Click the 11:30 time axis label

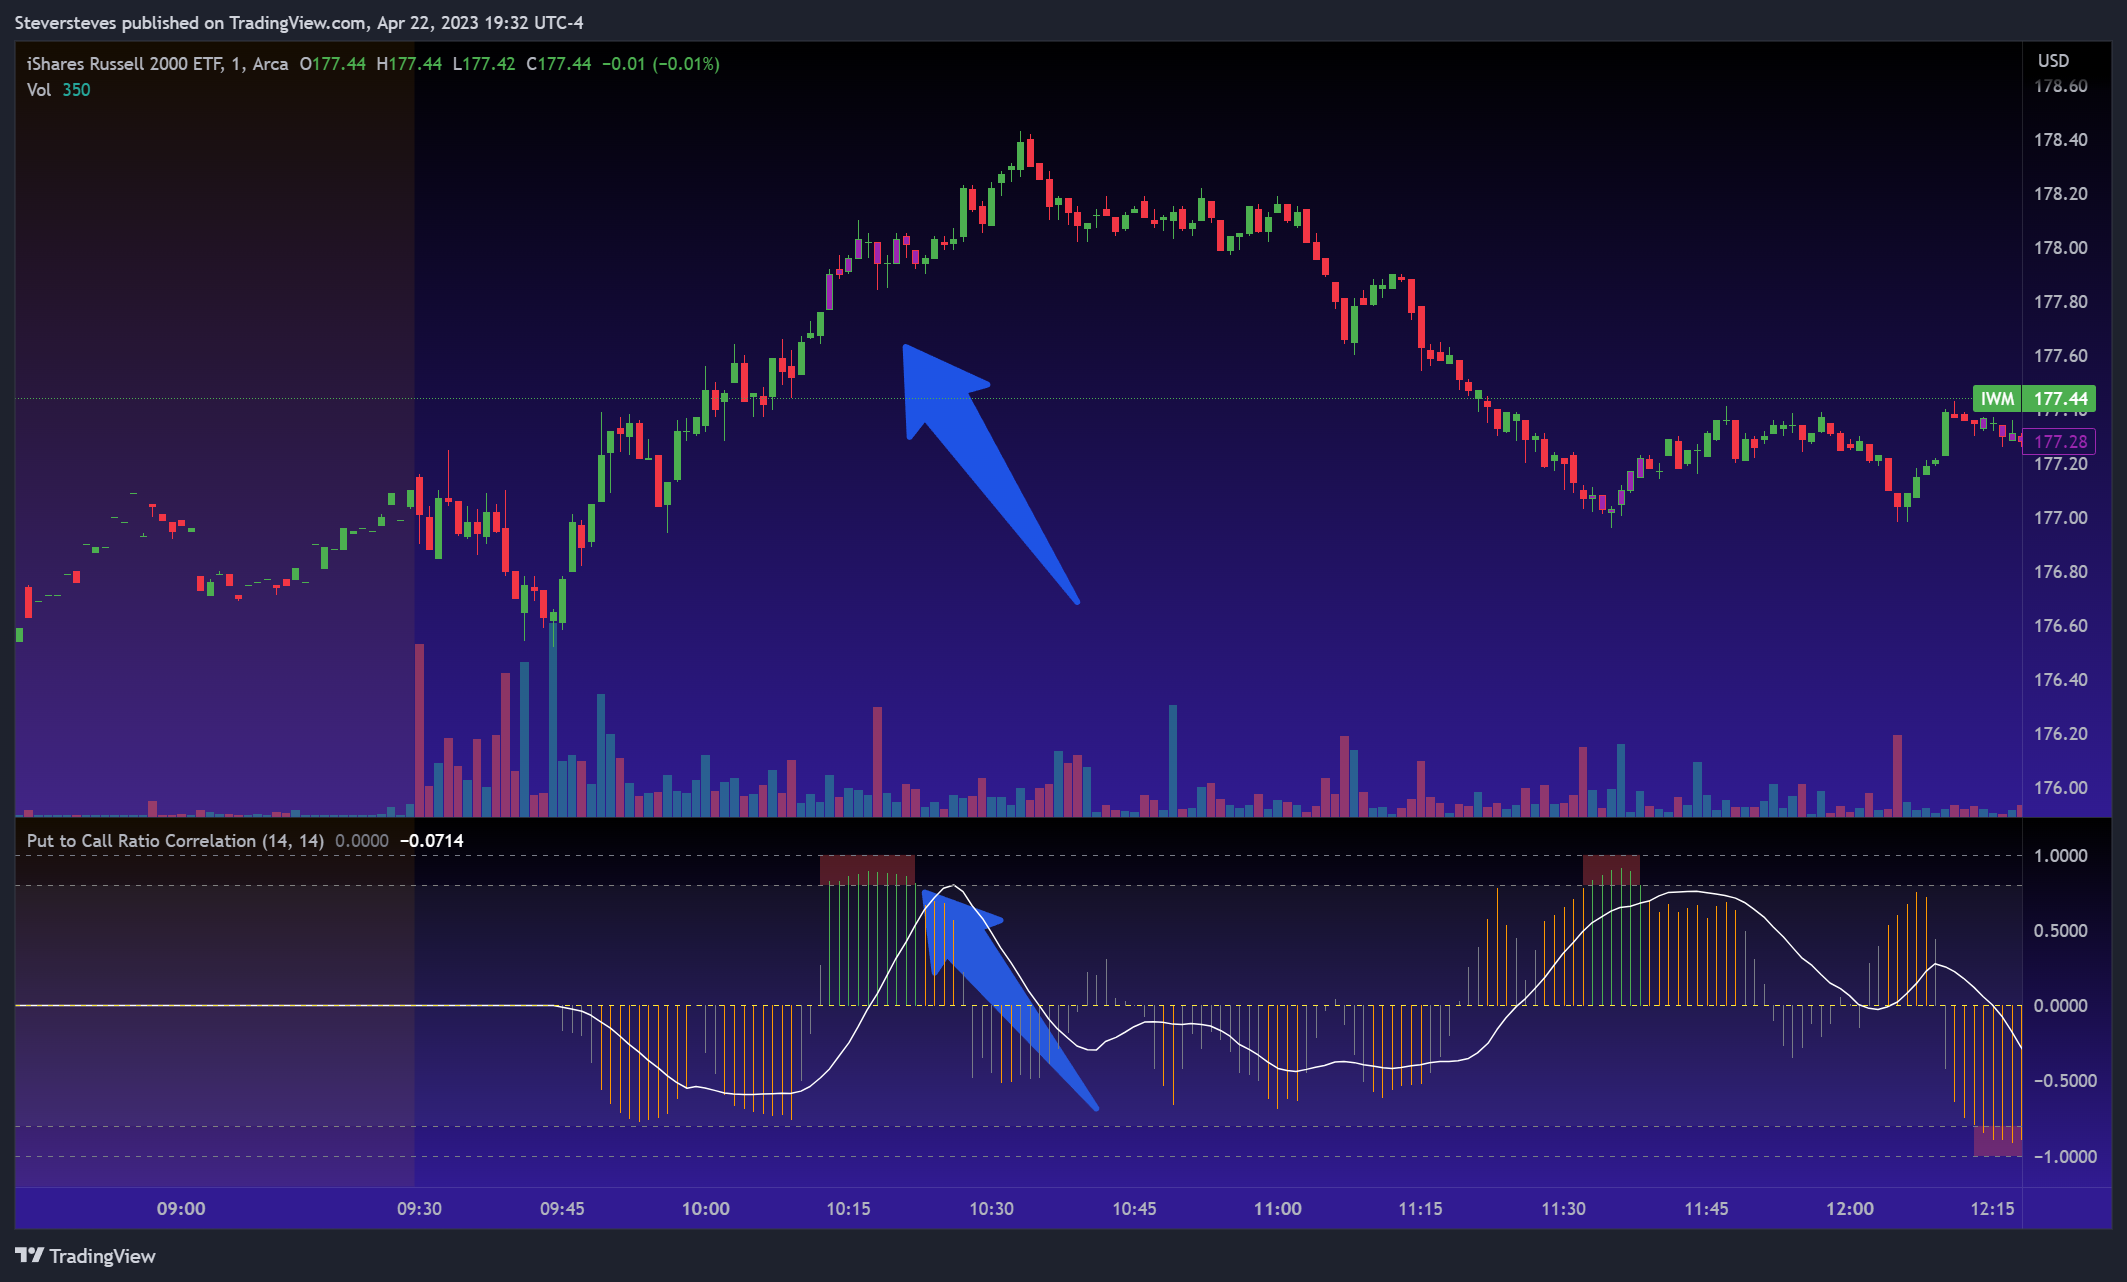pyautogui.click(x=1563, y=1208)
